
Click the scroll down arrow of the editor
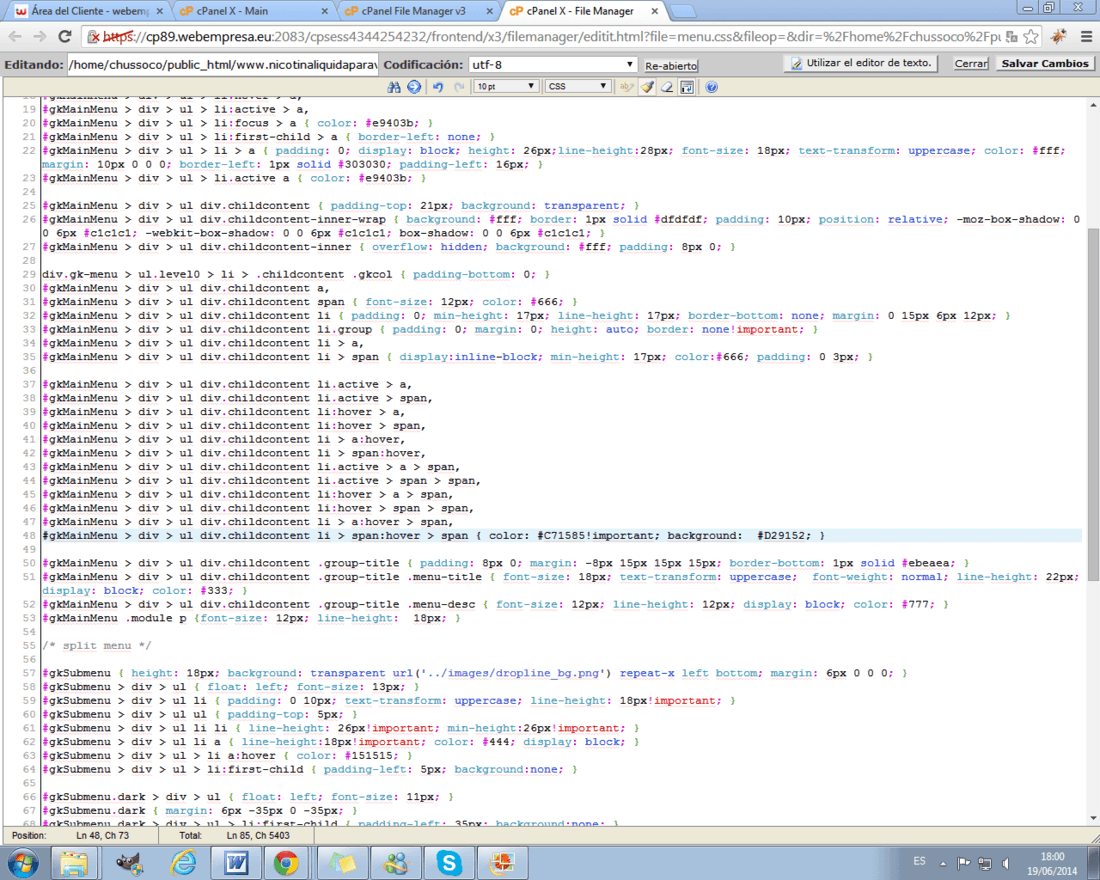click(1094, 818)
